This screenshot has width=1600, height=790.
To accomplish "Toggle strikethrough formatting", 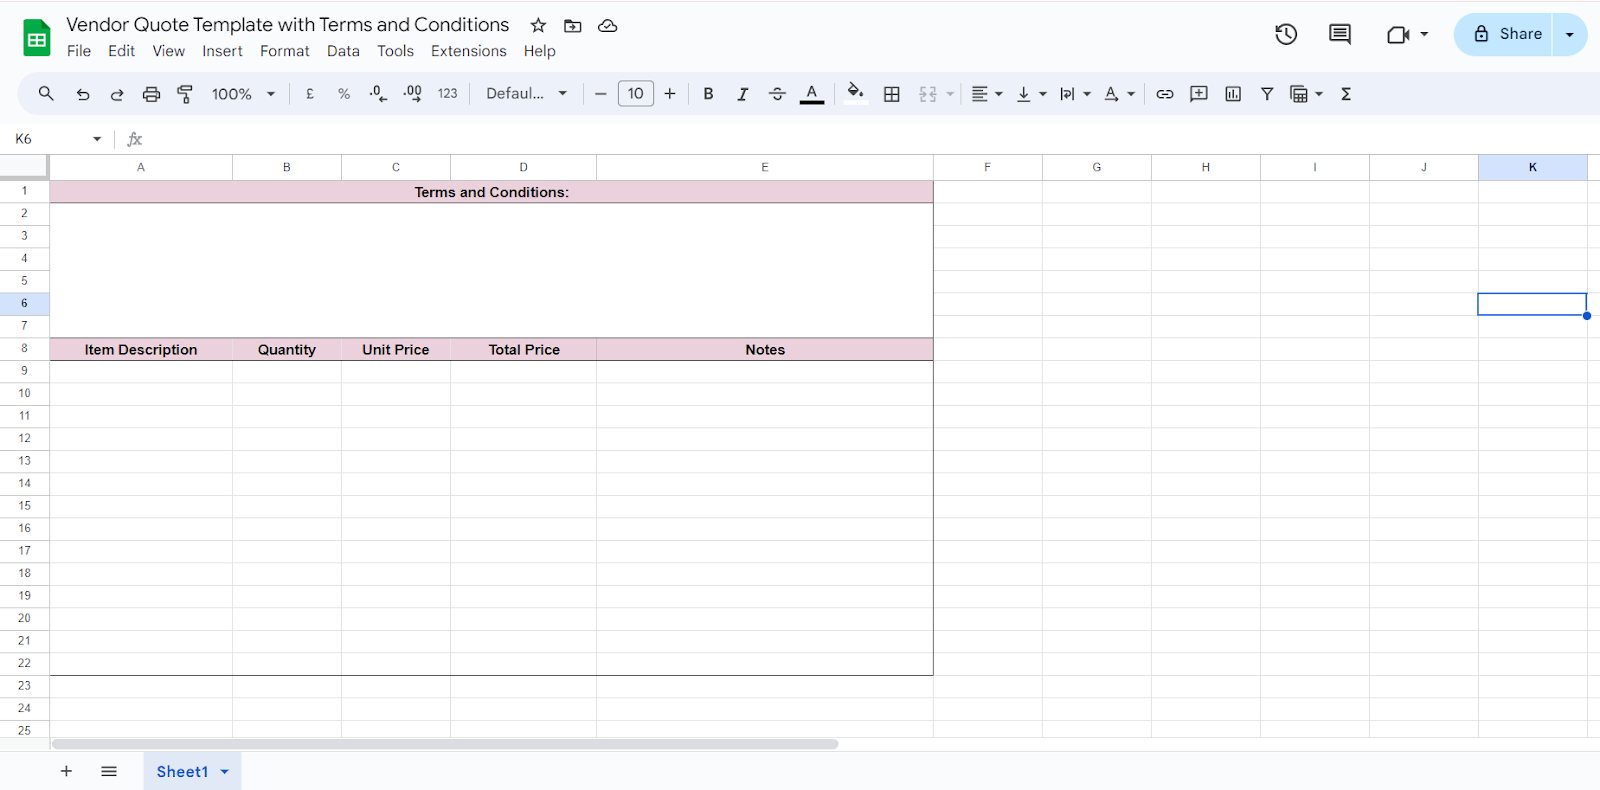I will pyautogui.click(x=777, y=94).
